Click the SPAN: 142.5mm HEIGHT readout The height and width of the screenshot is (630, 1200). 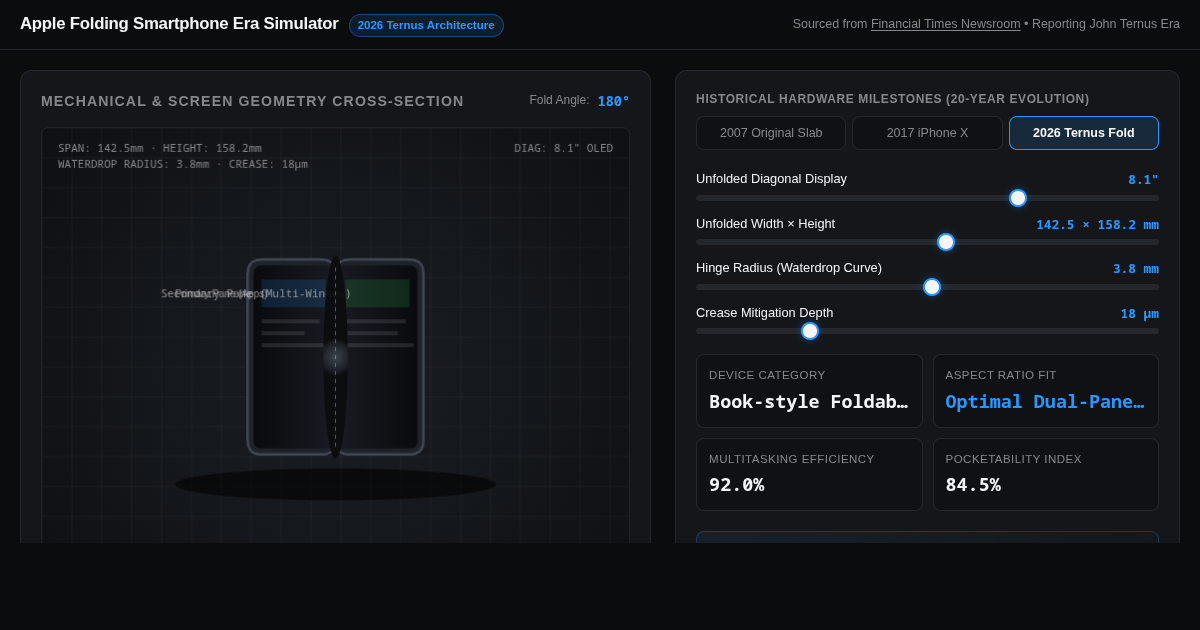click(x=160, y=148)
